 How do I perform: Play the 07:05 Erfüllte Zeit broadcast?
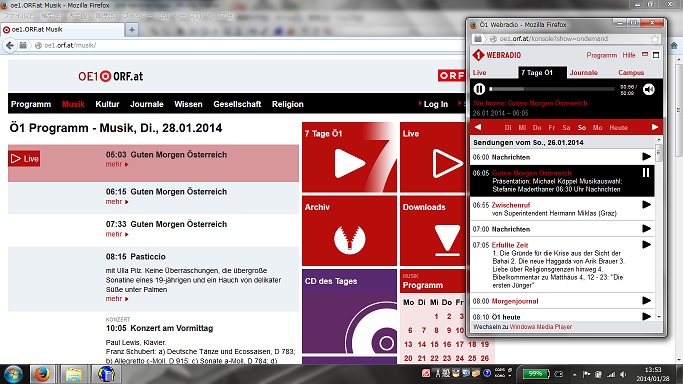tap(646, 245)
